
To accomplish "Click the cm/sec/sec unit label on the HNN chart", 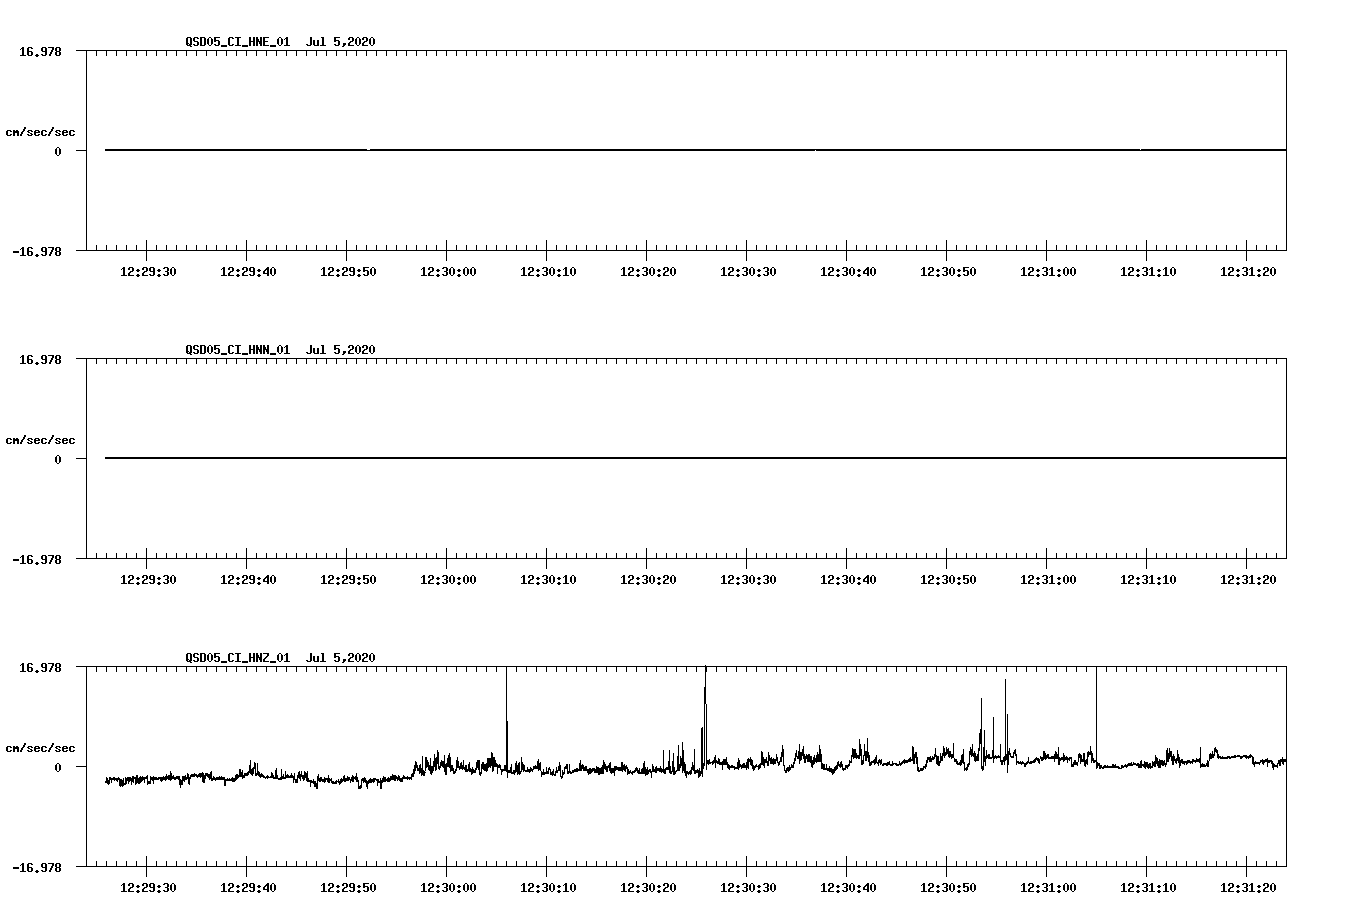I will pos(40,440).
